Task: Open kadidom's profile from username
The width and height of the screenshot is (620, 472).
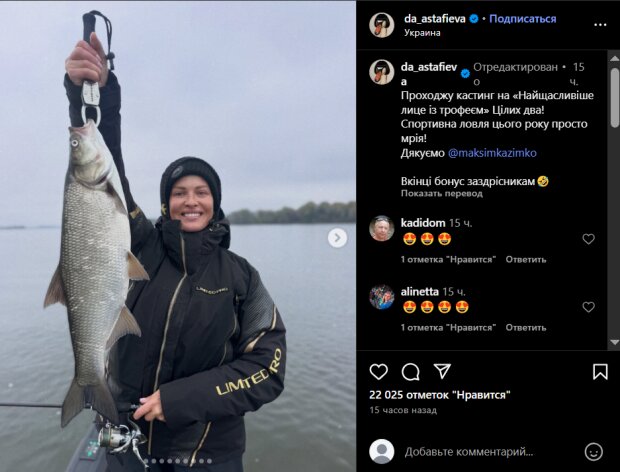Action: 423,223
